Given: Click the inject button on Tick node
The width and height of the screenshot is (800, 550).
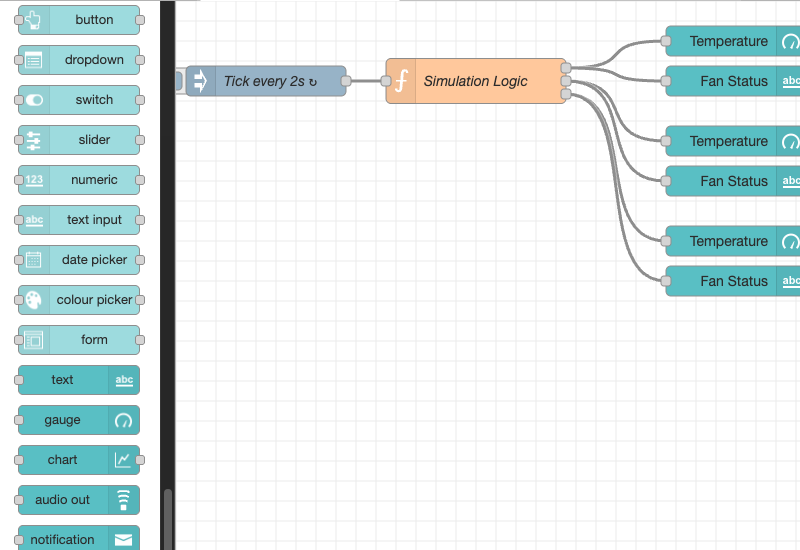Looking at the screenshot, I should click(178, 81).
